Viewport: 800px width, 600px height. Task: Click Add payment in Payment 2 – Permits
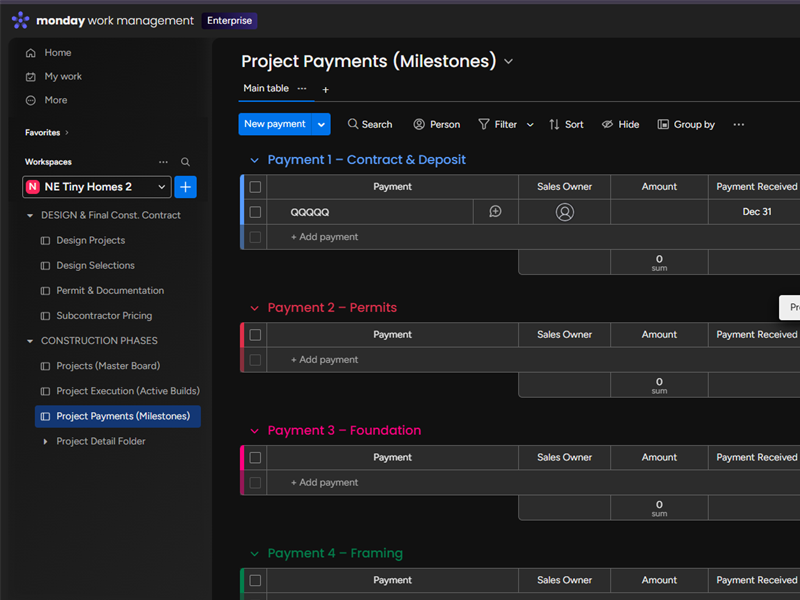click(x=324, y=360)
